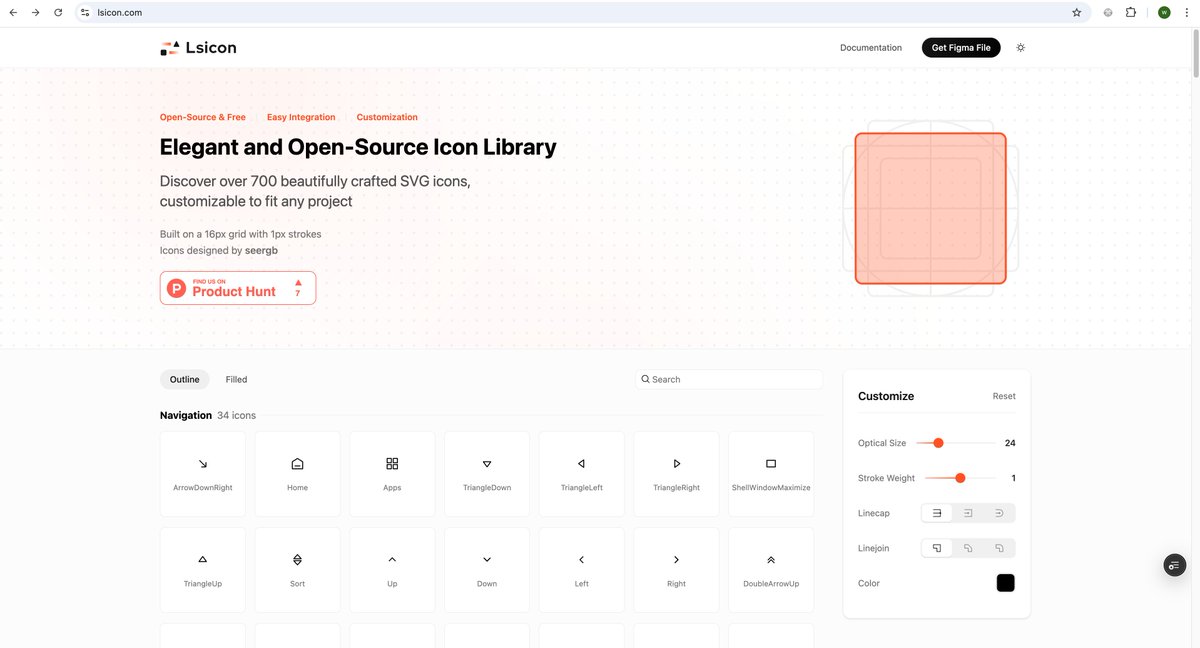Viewport: 1200px width, 648px height.
Task: Set linecap to square (second option)
Action: pos(968,513)
